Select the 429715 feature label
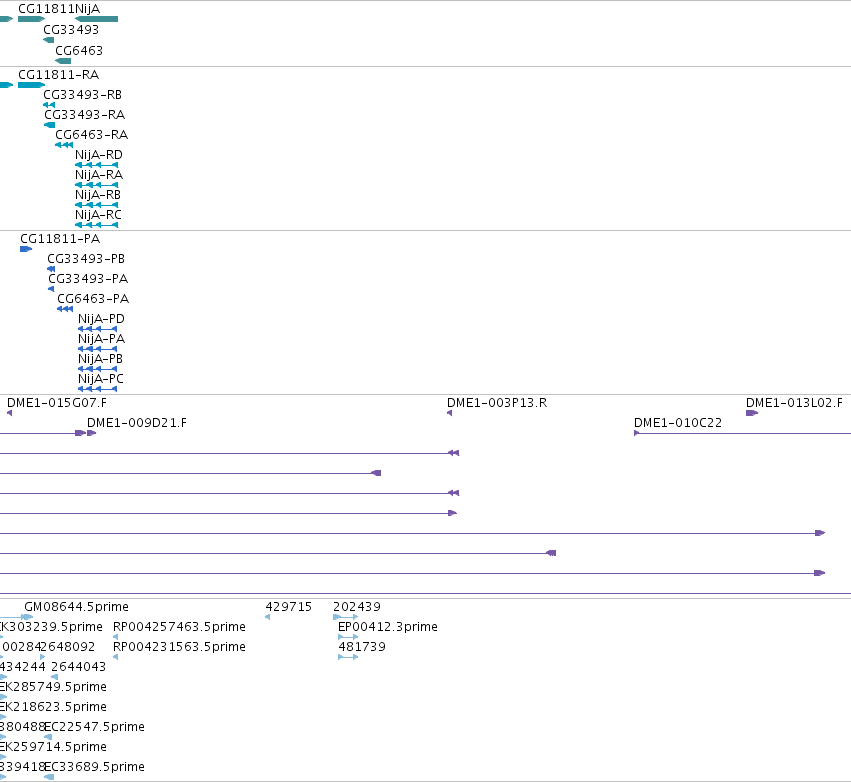This screenshot has width=851, height=782. 289,607
